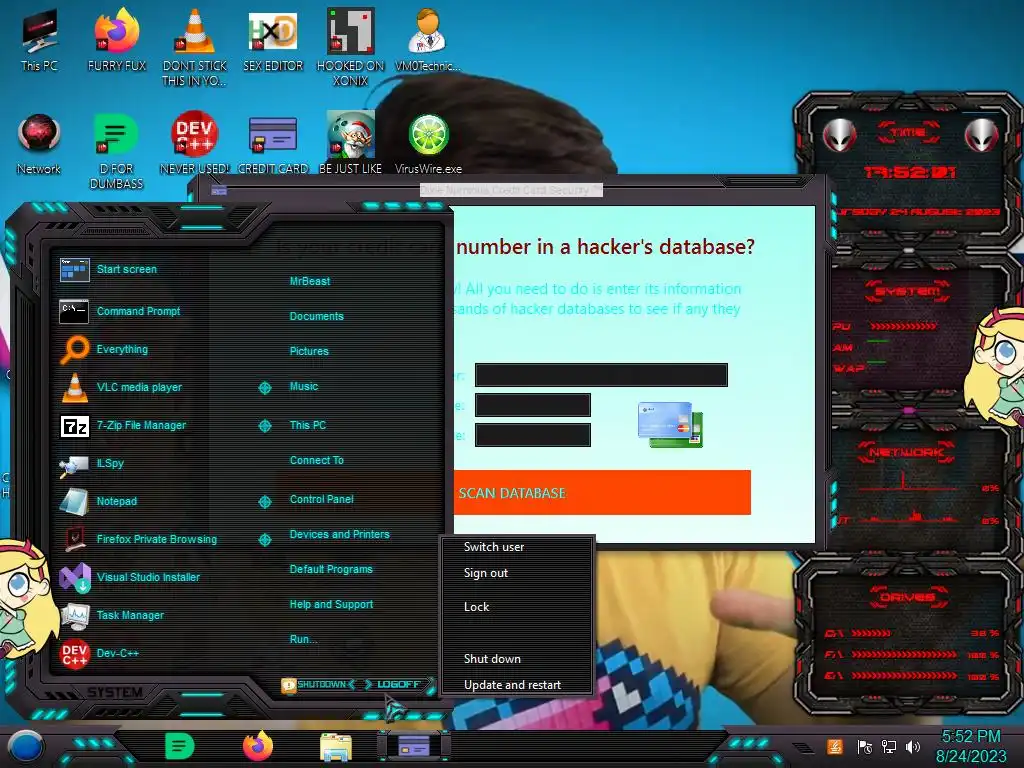Open Help and Support from start menu
This screenshot has height=768, width=1024.
pos(332,604)
